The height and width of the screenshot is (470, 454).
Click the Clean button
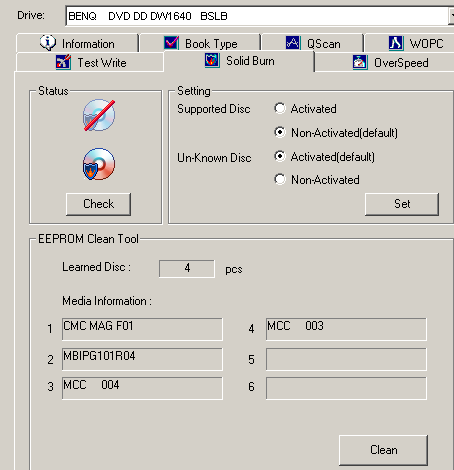click(x=384, y=450)
